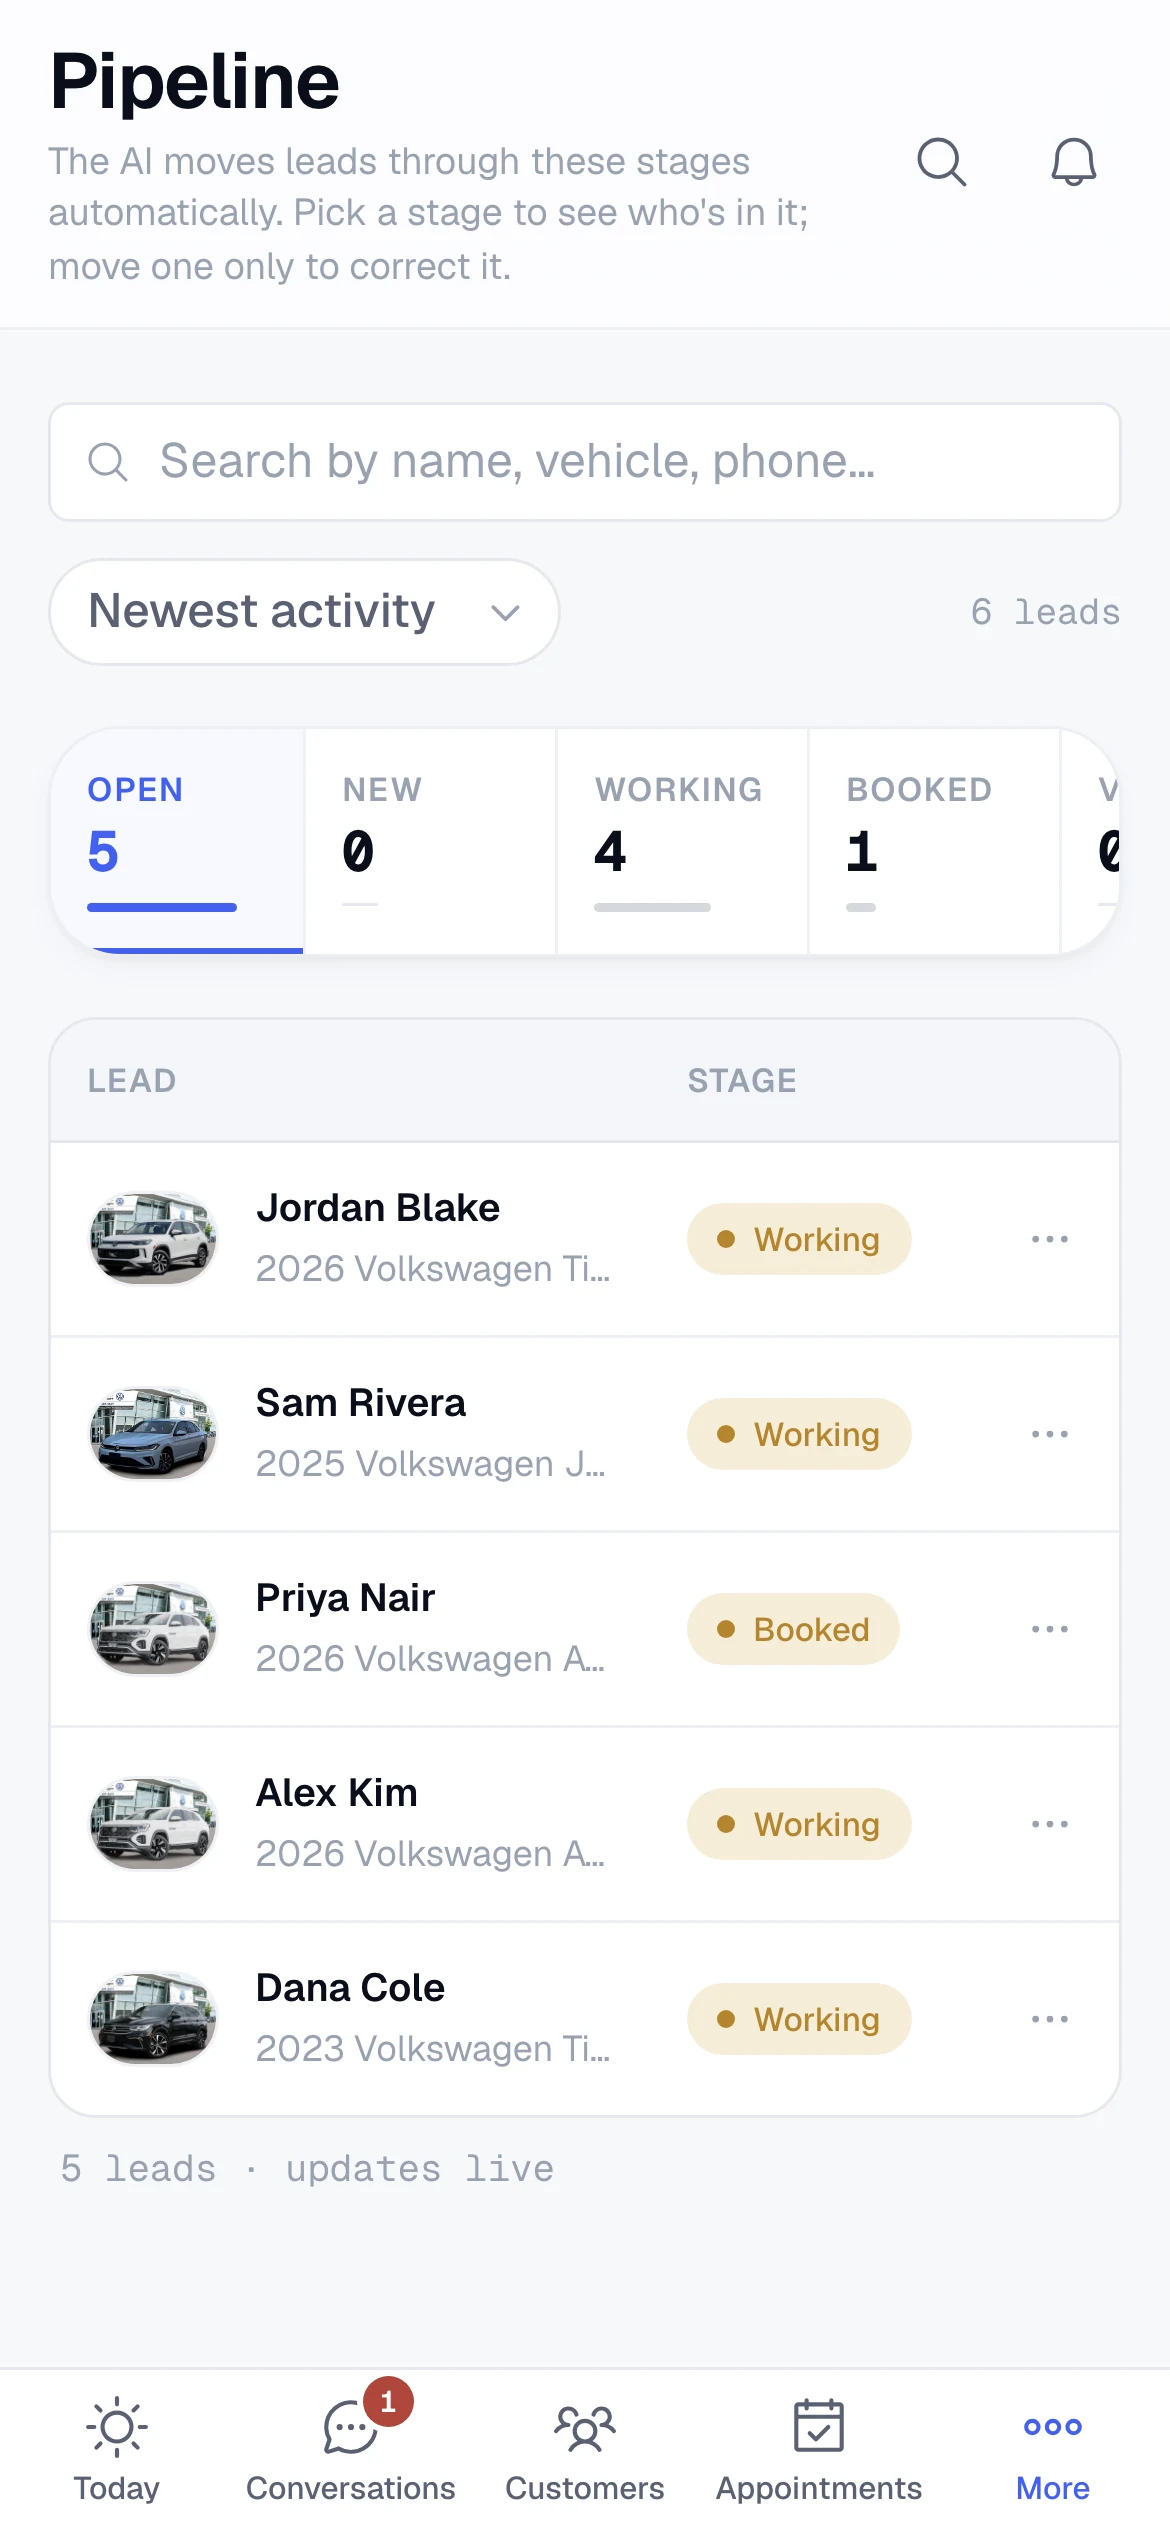Click Sam Rivera's Working stage badge
1170x2532 pixels.
(x=799, y=1434)
